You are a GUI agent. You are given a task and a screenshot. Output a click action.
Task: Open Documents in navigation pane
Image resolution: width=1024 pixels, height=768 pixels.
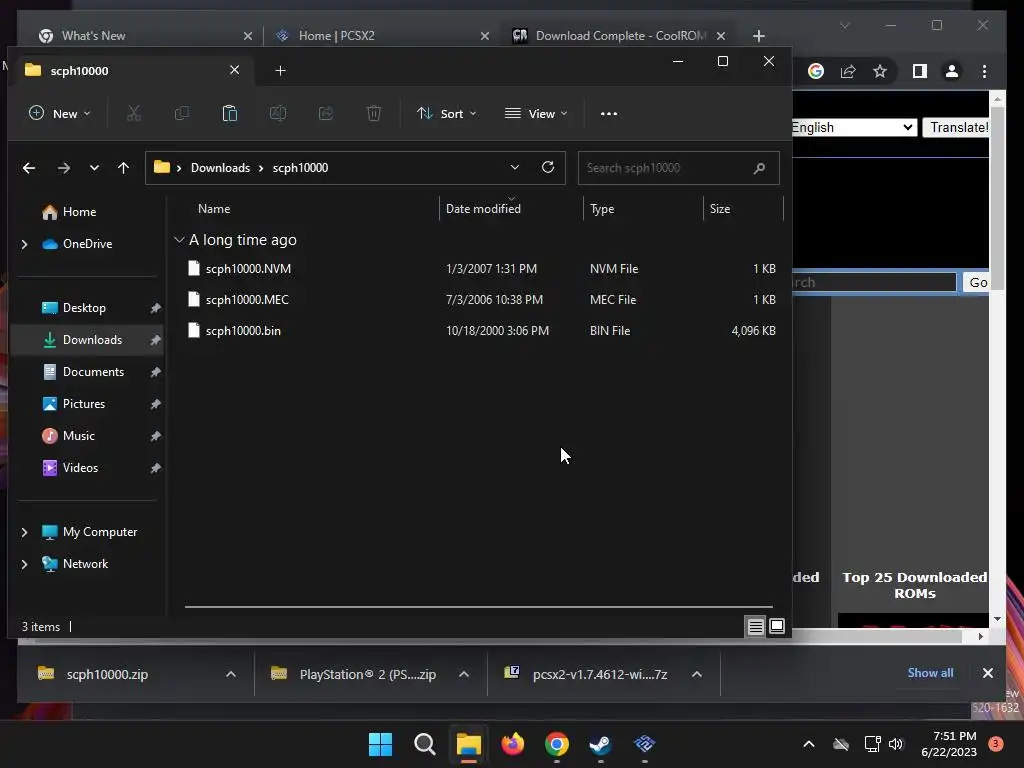point(93,372)
